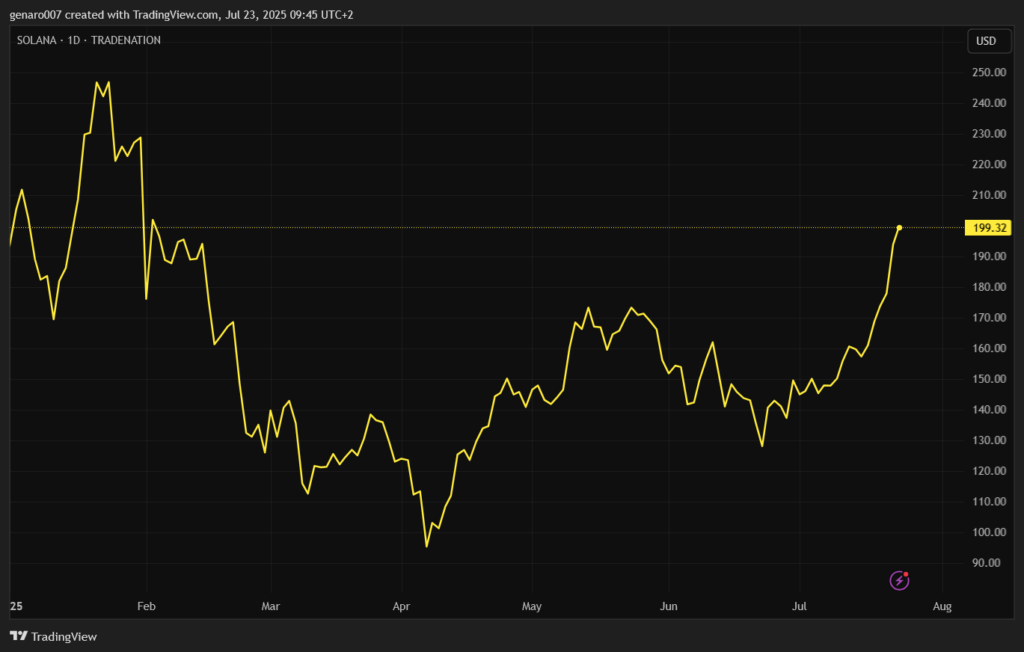
Task: Click the 250.00 price axis label
Action: pyautogui.click(x=988, y=73)
